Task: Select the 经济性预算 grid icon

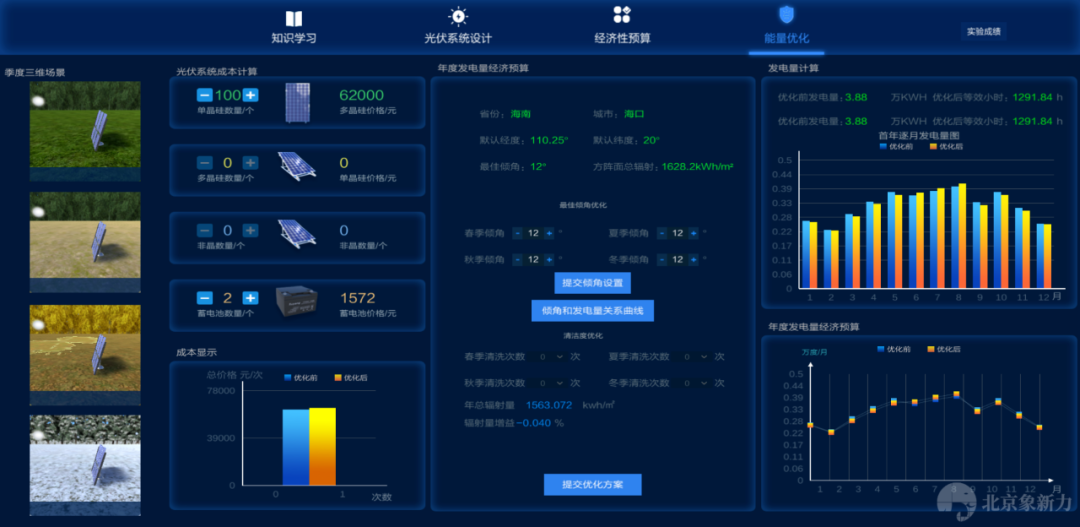Action: tap(622, 15)
